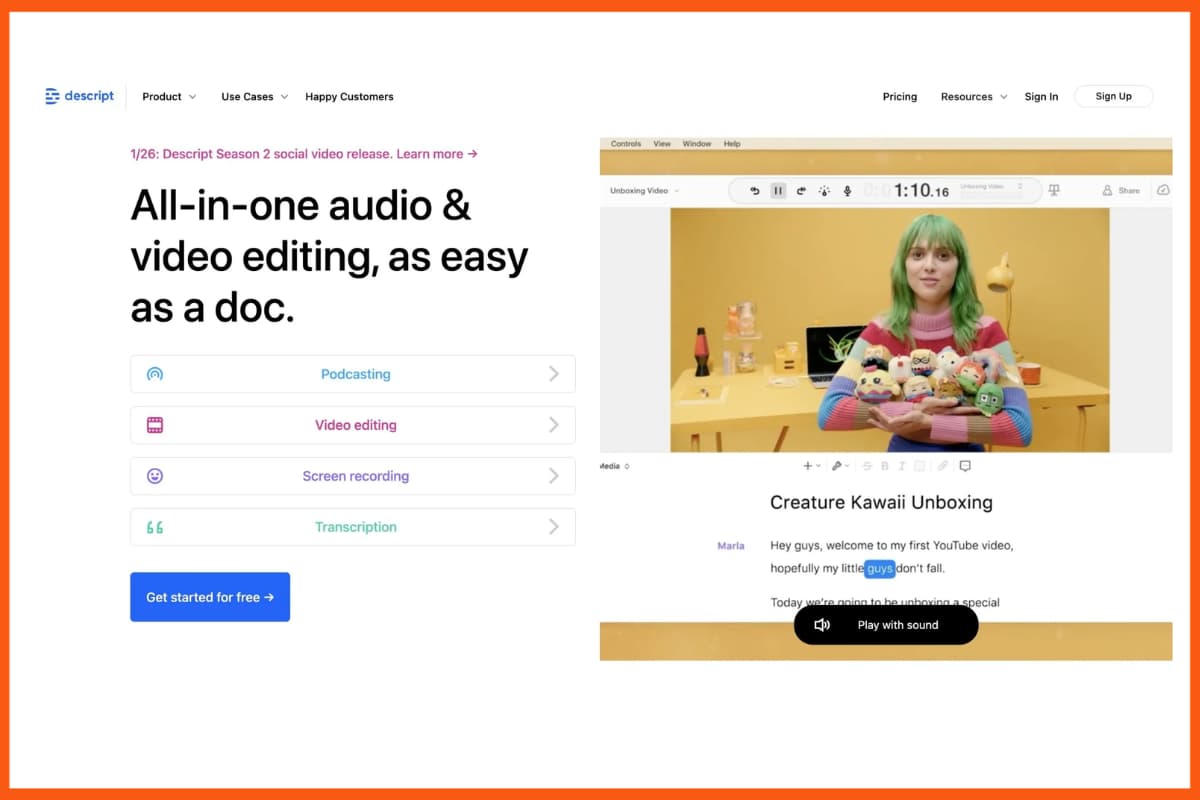
Task: Click the cloud sync icon at top right
Action: 1163,189
